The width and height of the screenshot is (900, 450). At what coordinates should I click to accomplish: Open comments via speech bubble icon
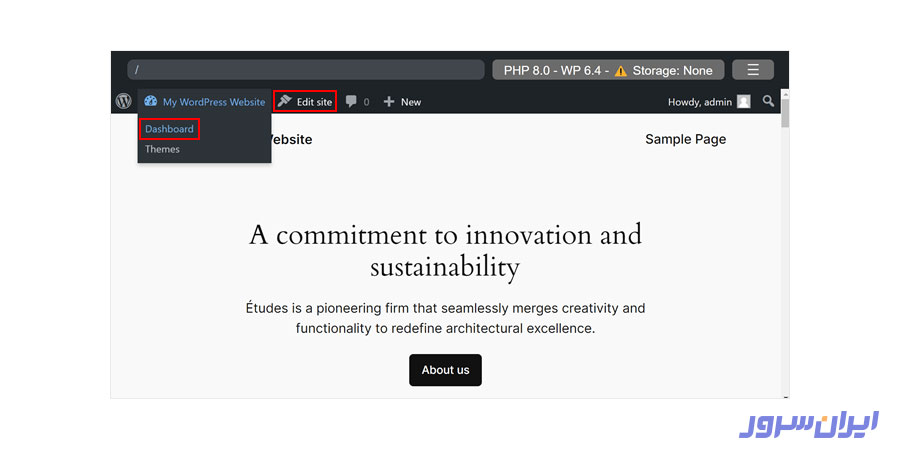pos(351,102)
